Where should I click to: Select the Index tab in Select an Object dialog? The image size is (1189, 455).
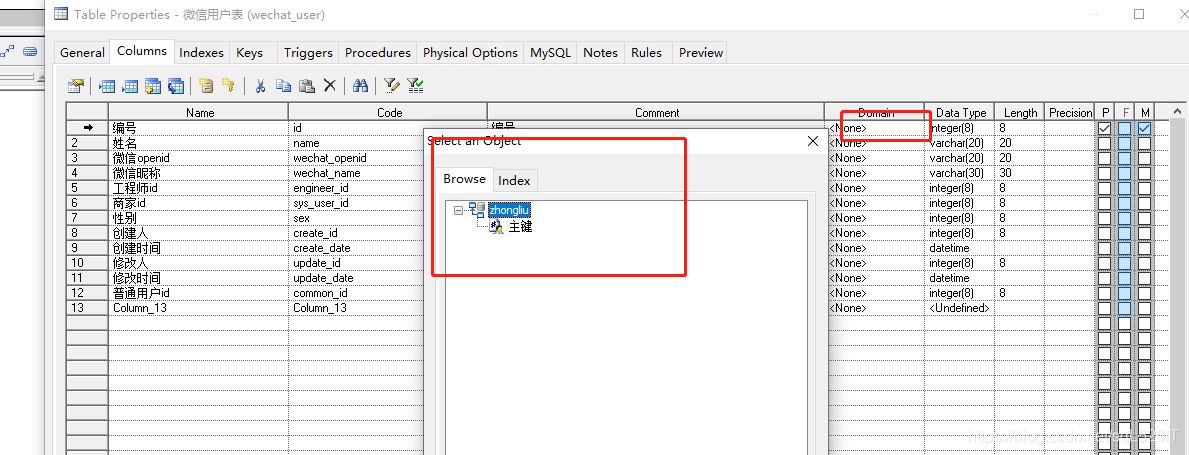coord(514,180)
